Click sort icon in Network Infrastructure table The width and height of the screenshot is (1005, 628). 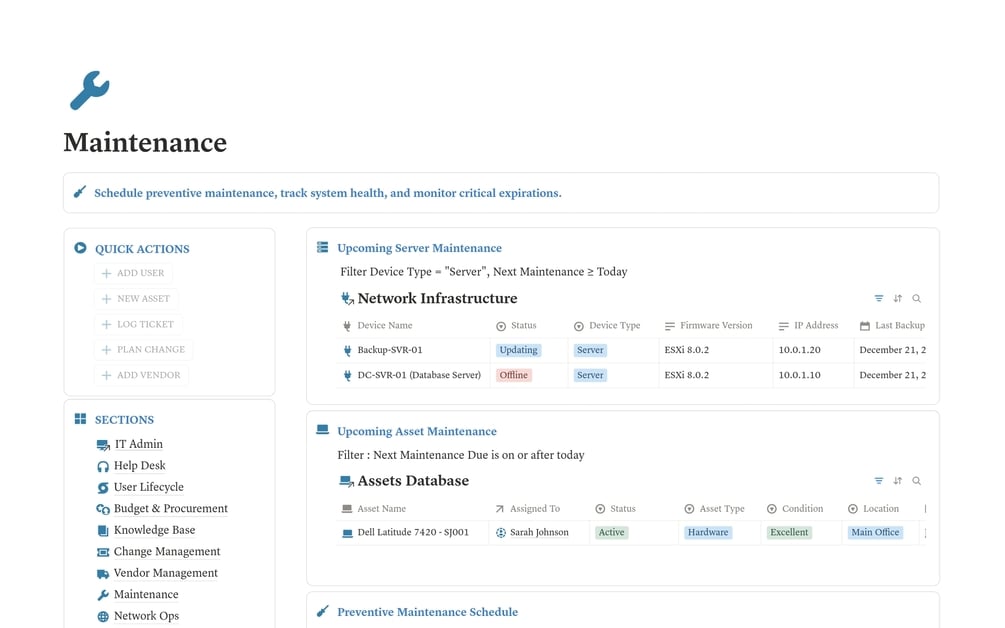(x=897, y=299)
